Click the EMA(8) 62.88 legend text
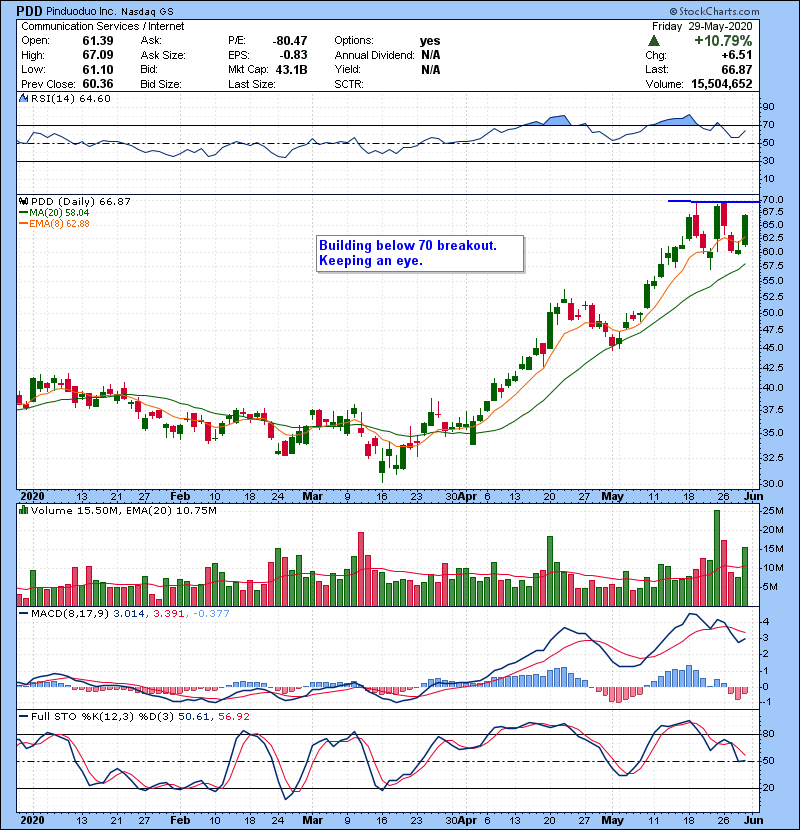 tap(59, 224)
